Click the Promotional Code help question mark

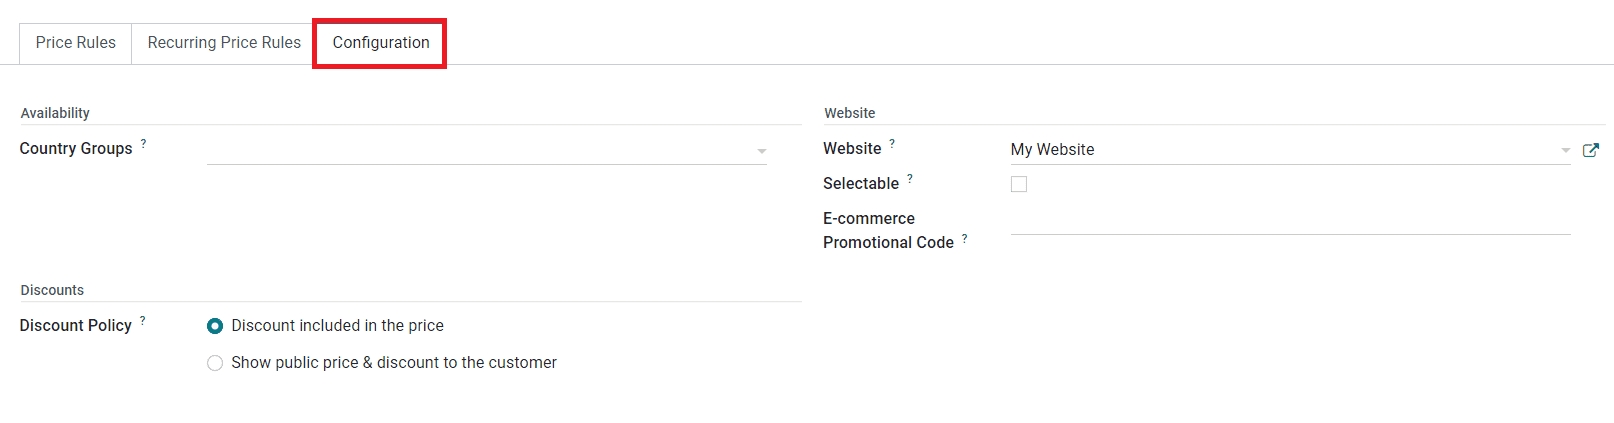(965, 238)
